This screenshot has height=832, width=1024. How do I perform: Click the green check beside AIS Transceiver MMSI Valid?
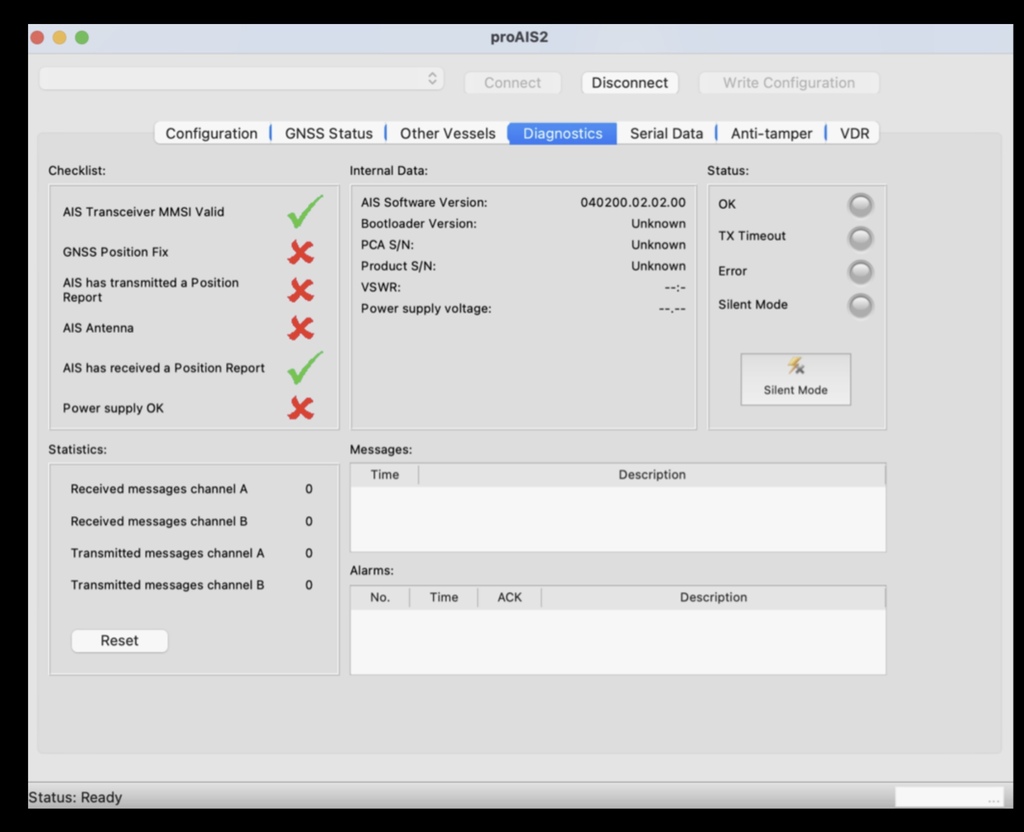coord(305,212)
